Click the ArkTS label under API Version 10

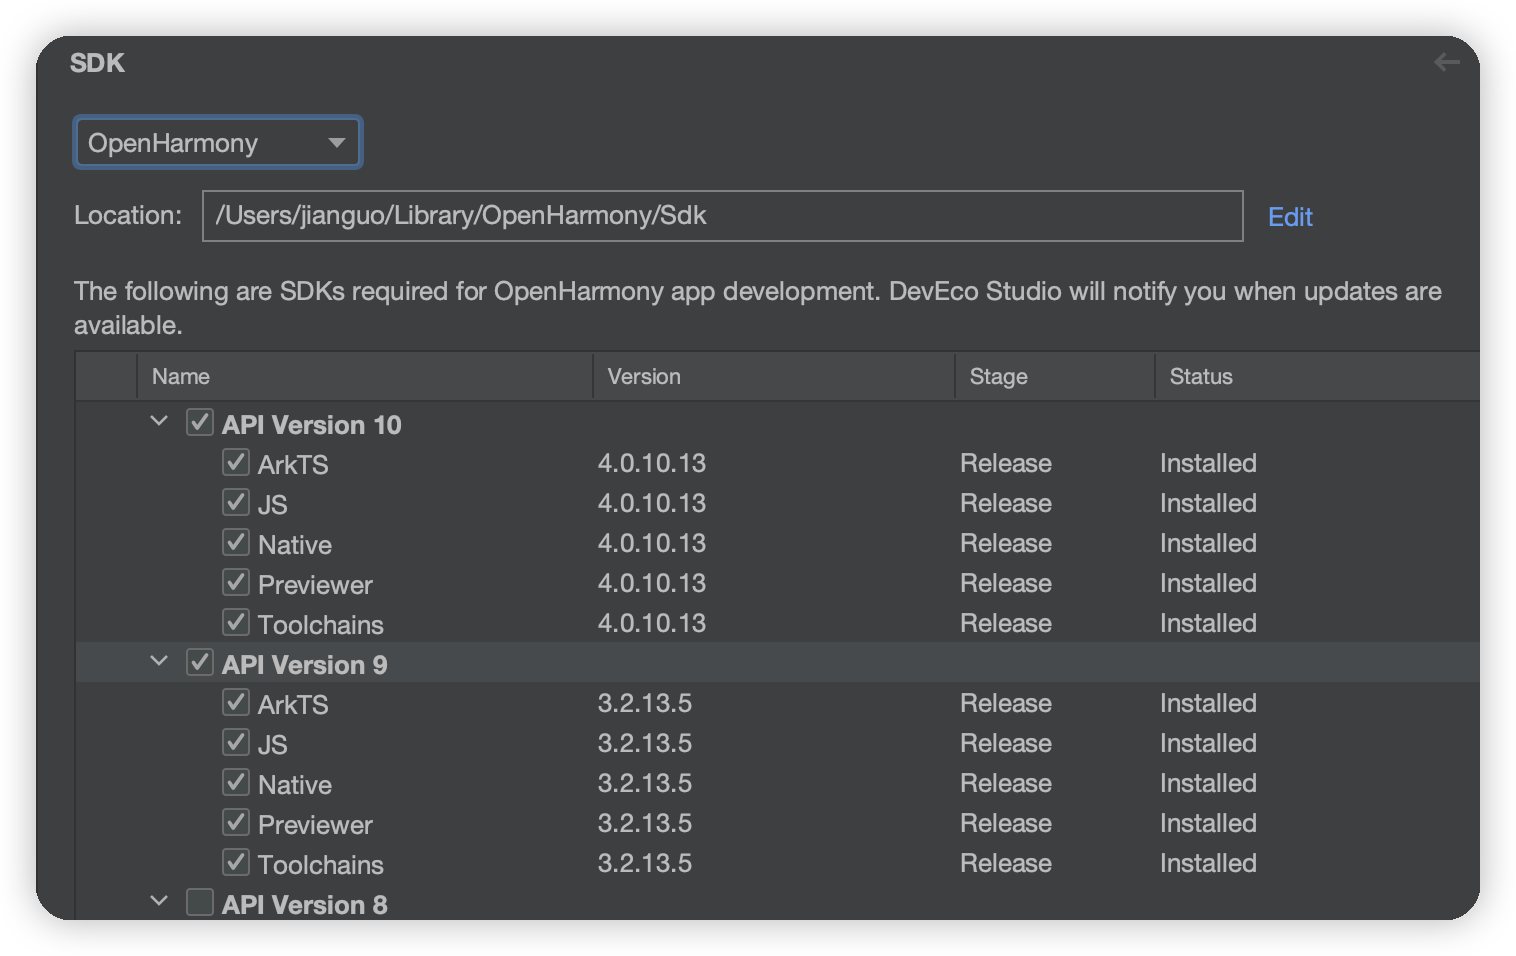(293, 465)
